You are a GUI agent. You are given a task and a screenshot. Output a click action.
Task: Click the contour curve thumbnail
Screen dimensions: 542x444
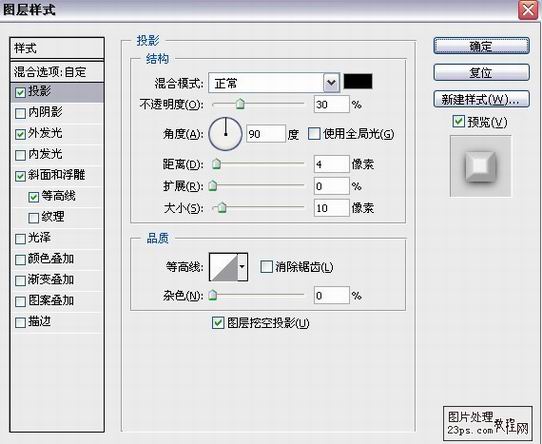224,267
